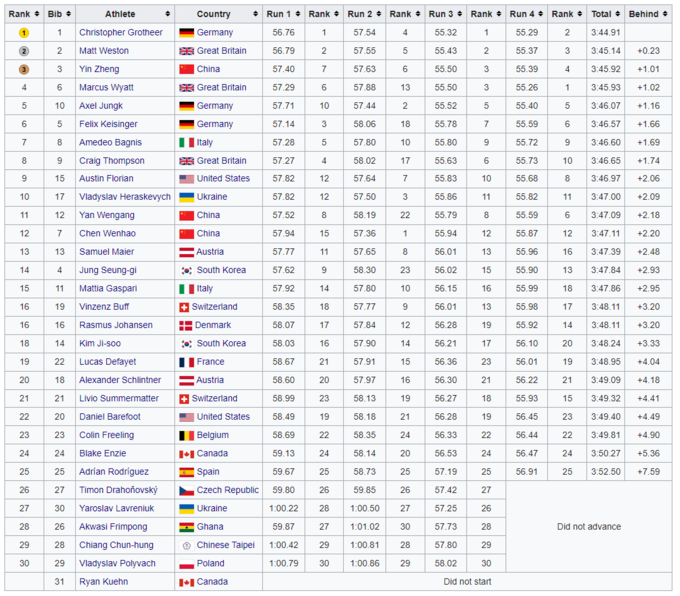This screenshot has height=596, width=680.
Task: Sort table by the Country column header
Action: click(x=218, y=14)
